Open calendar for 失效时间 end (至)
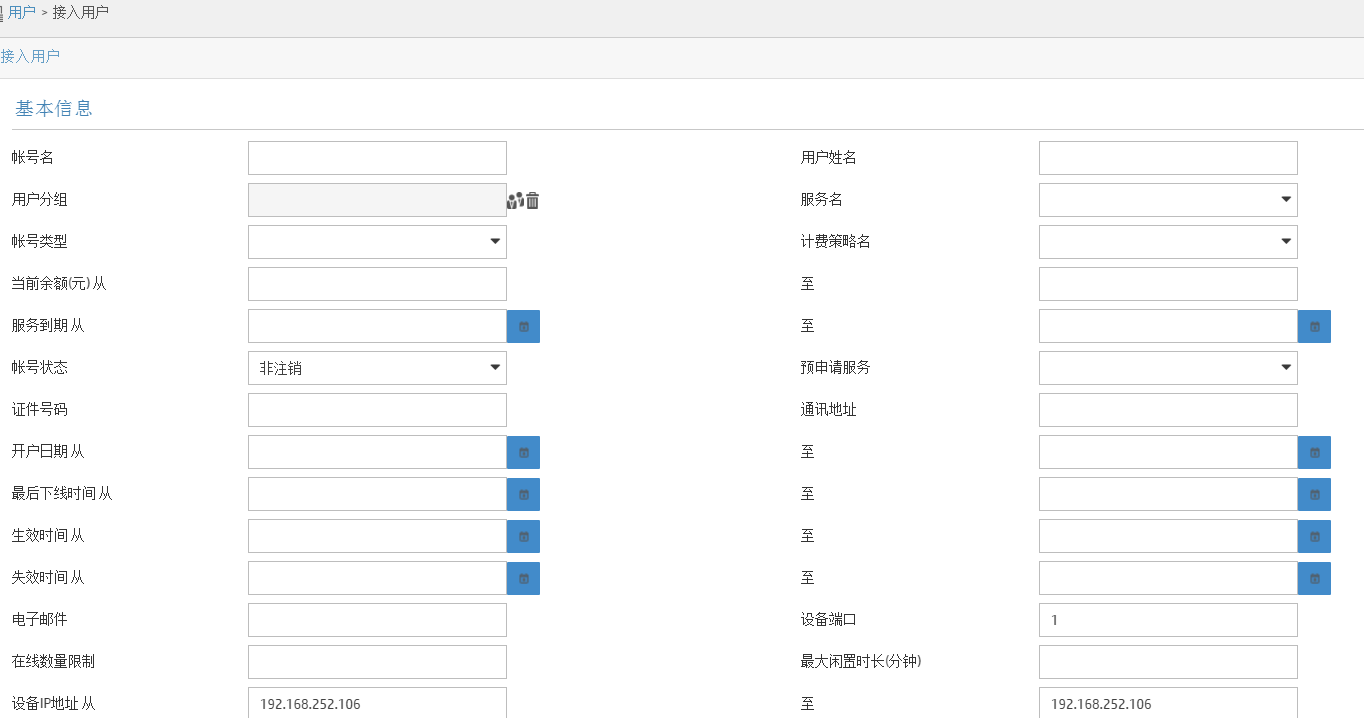Screen dimensions: 1364x718 1314,578
